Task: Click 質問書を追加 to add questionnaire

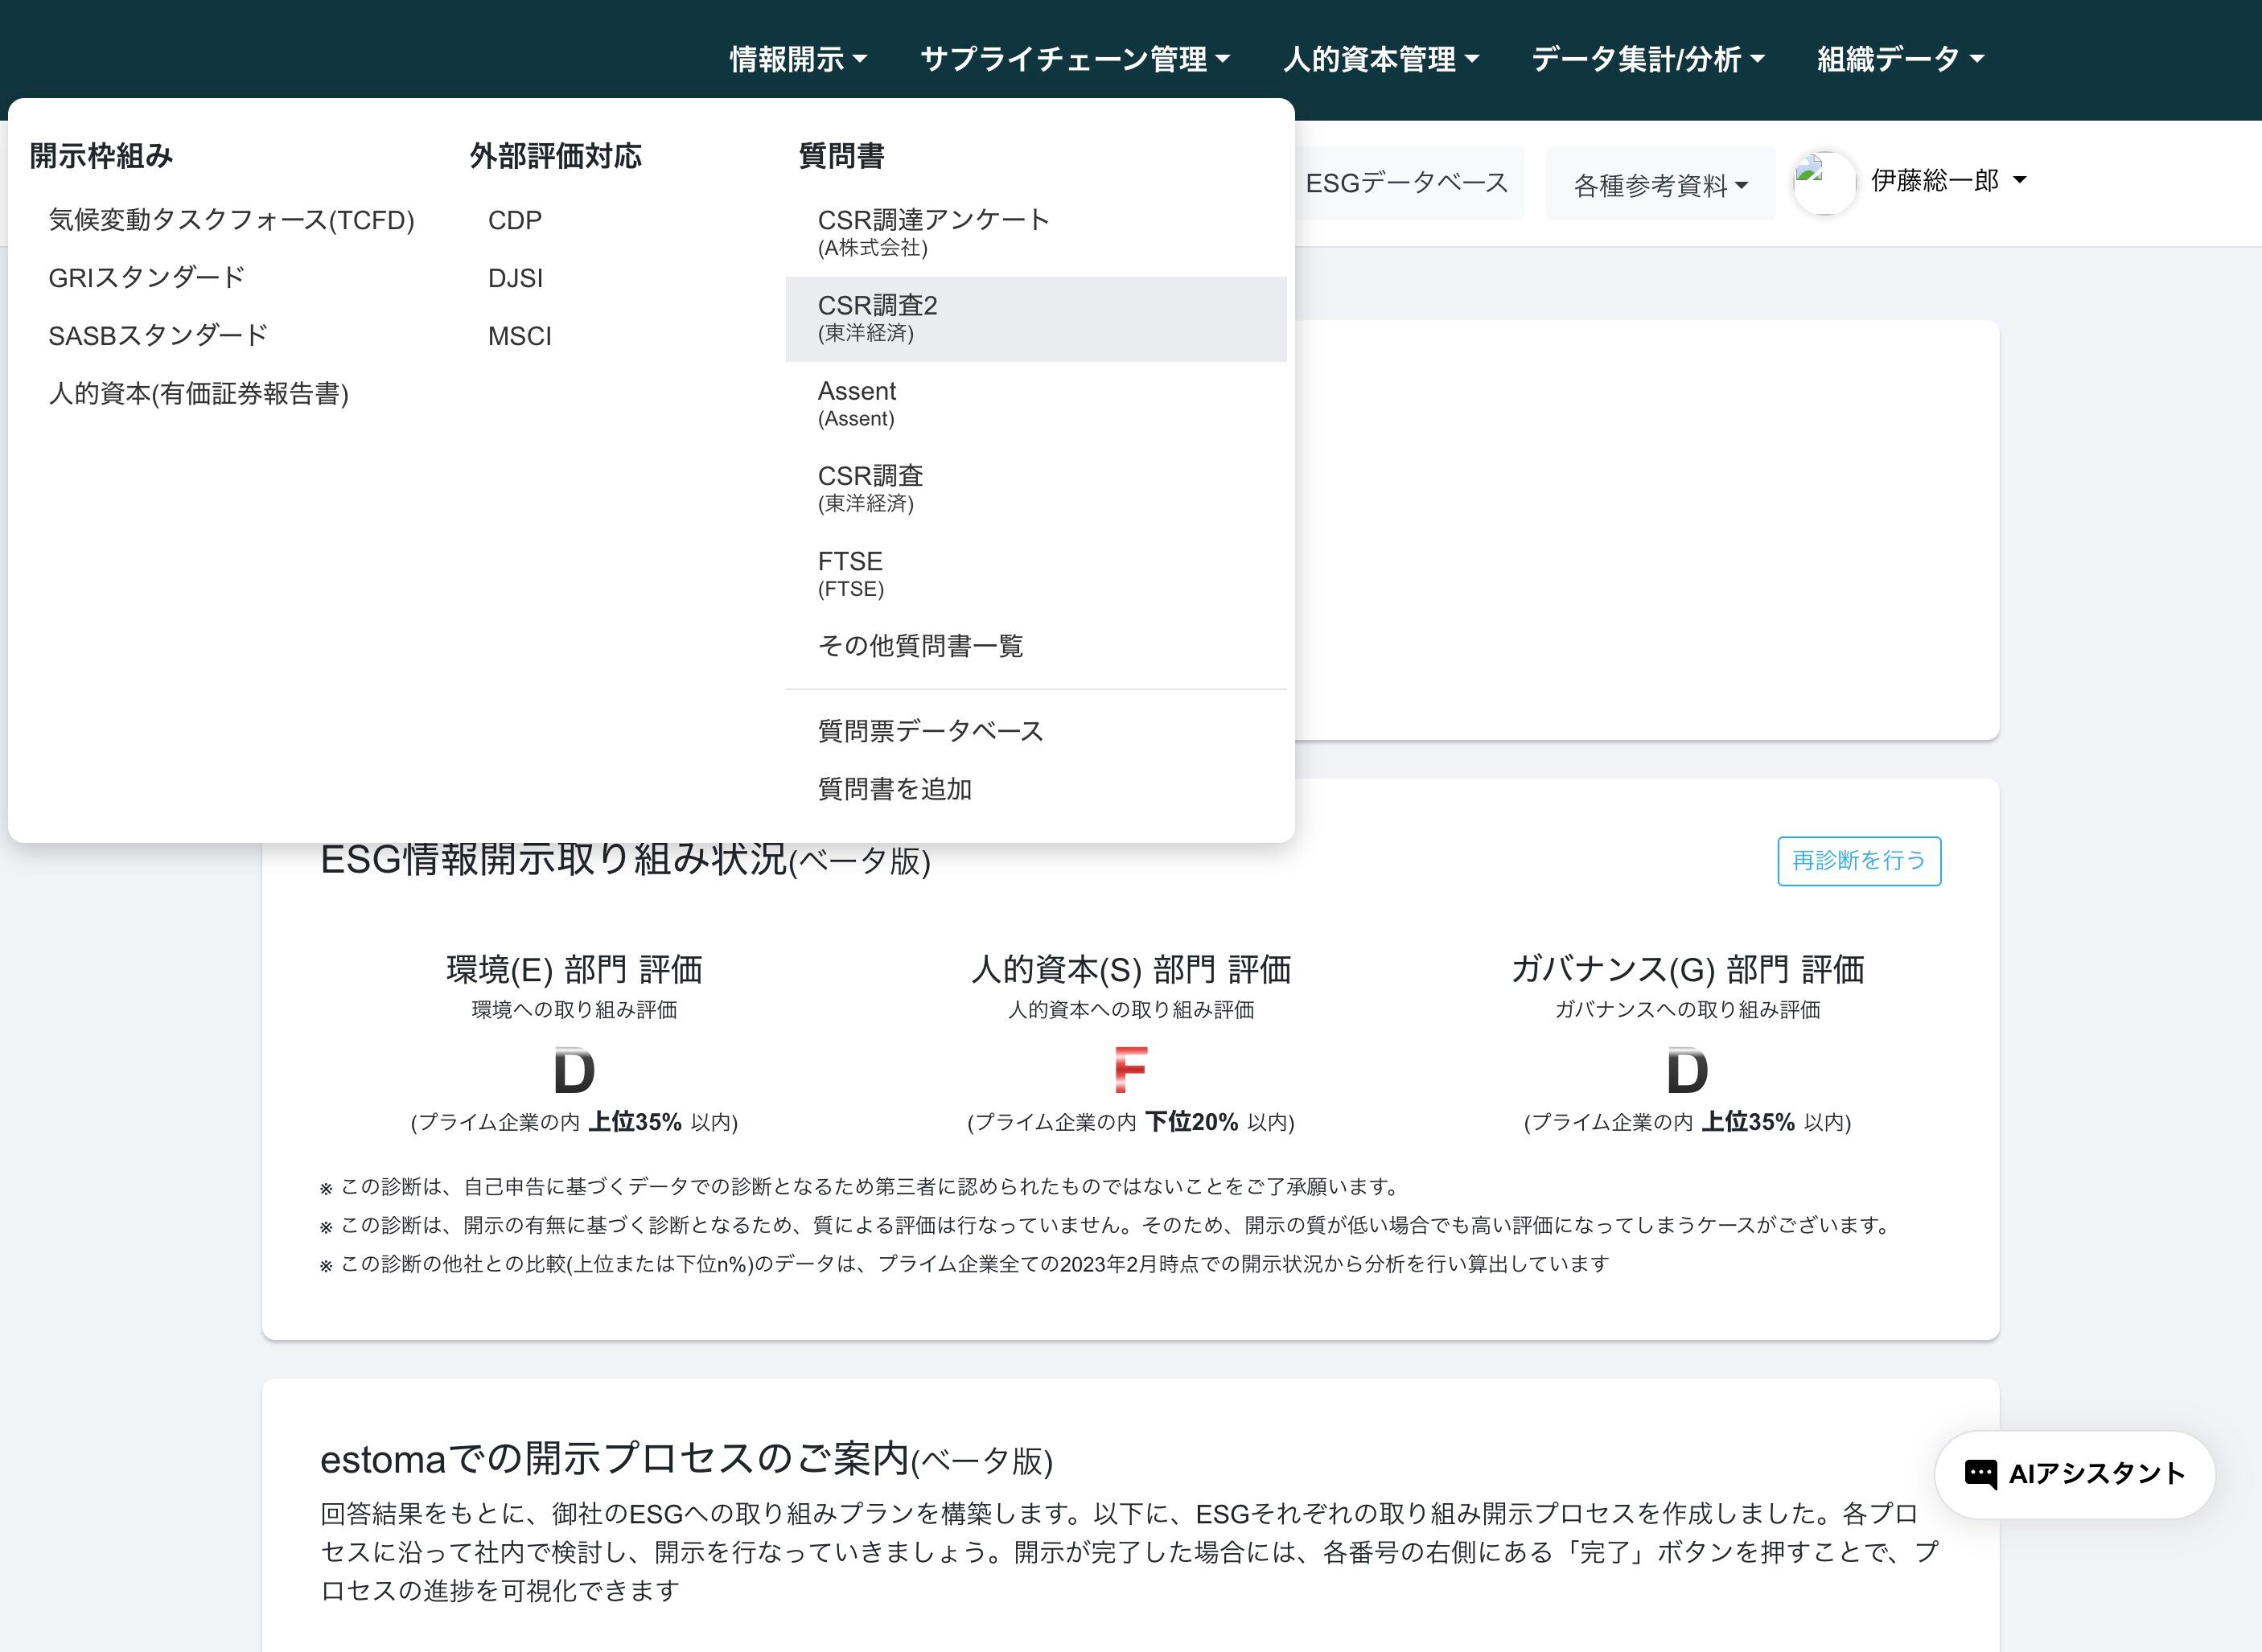Action: 894,789
